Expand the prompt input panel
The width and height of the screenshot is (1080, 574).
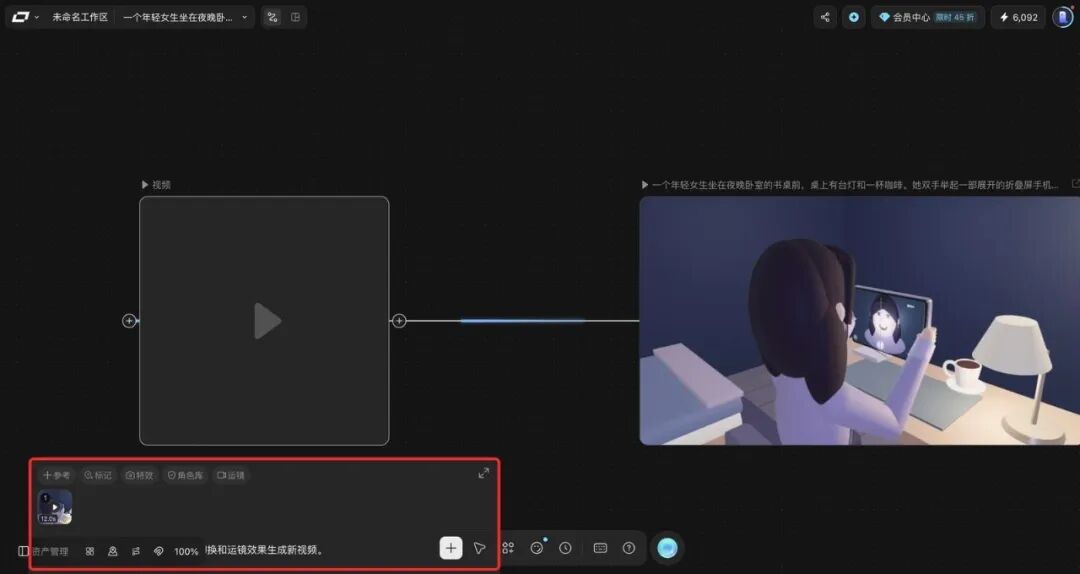pyautogui.click(x=484, y=473)
